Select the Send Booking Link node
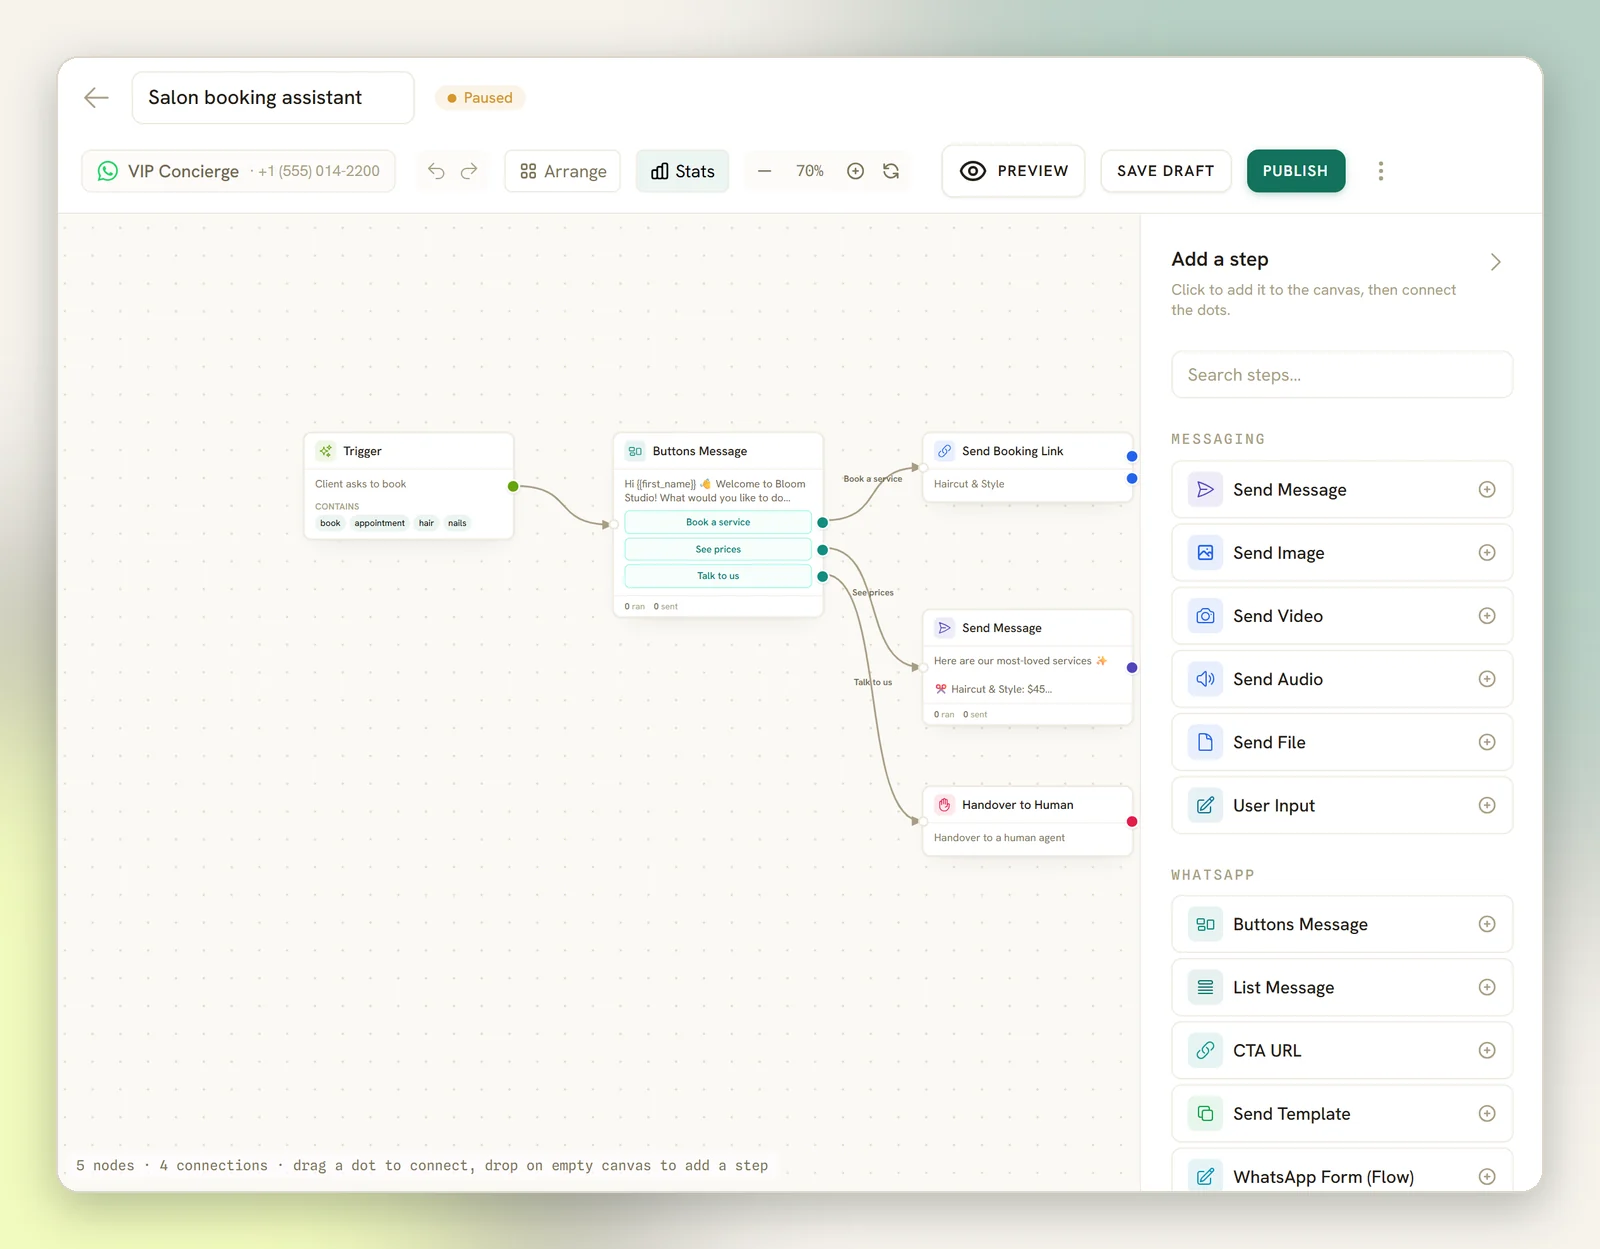1600x1249 pixels. pyautogui.click(x=1028, y=468)
